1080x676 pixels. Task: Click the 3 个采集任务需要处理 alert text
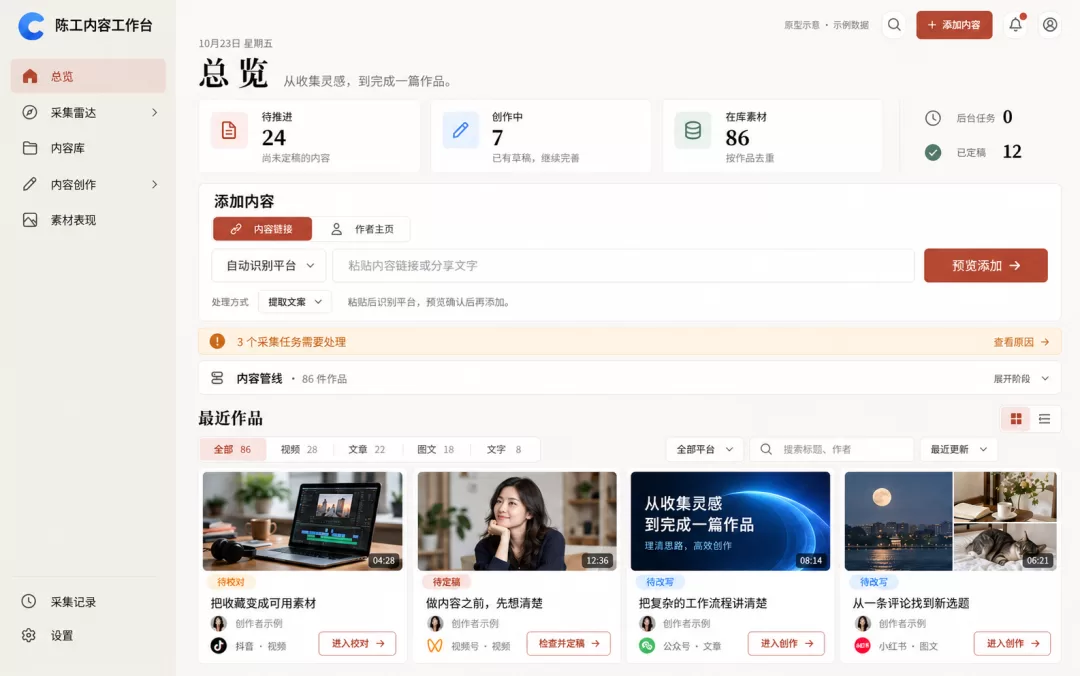[x=291, y=342]
